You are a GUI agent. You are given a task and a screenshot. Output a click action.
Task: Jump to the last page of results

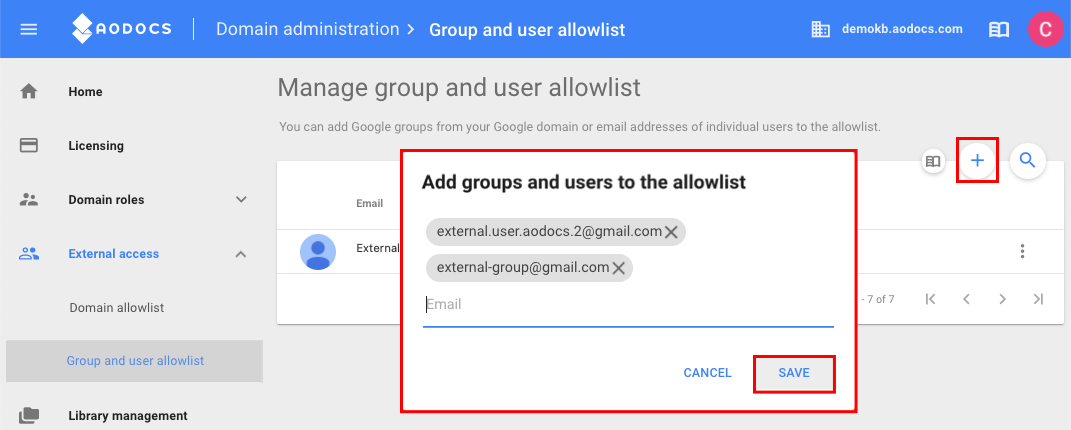(1038, 299)
